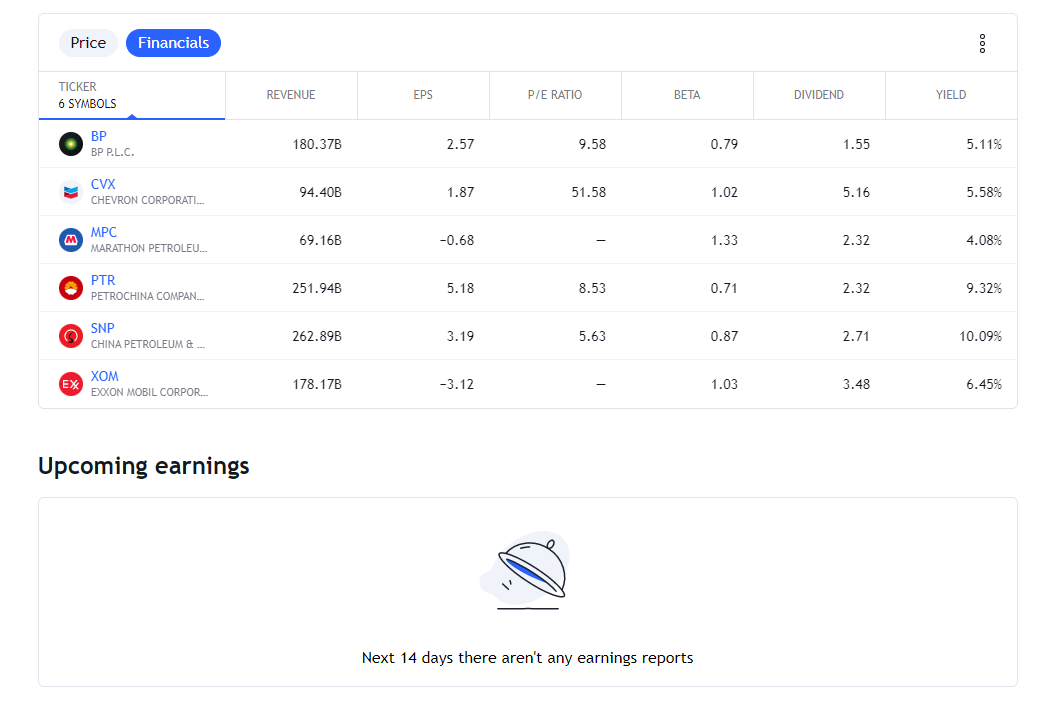Viewport: 1054px width, 703px height.
Task: Click BP yield value 5.11%
Action: point(984,144)
